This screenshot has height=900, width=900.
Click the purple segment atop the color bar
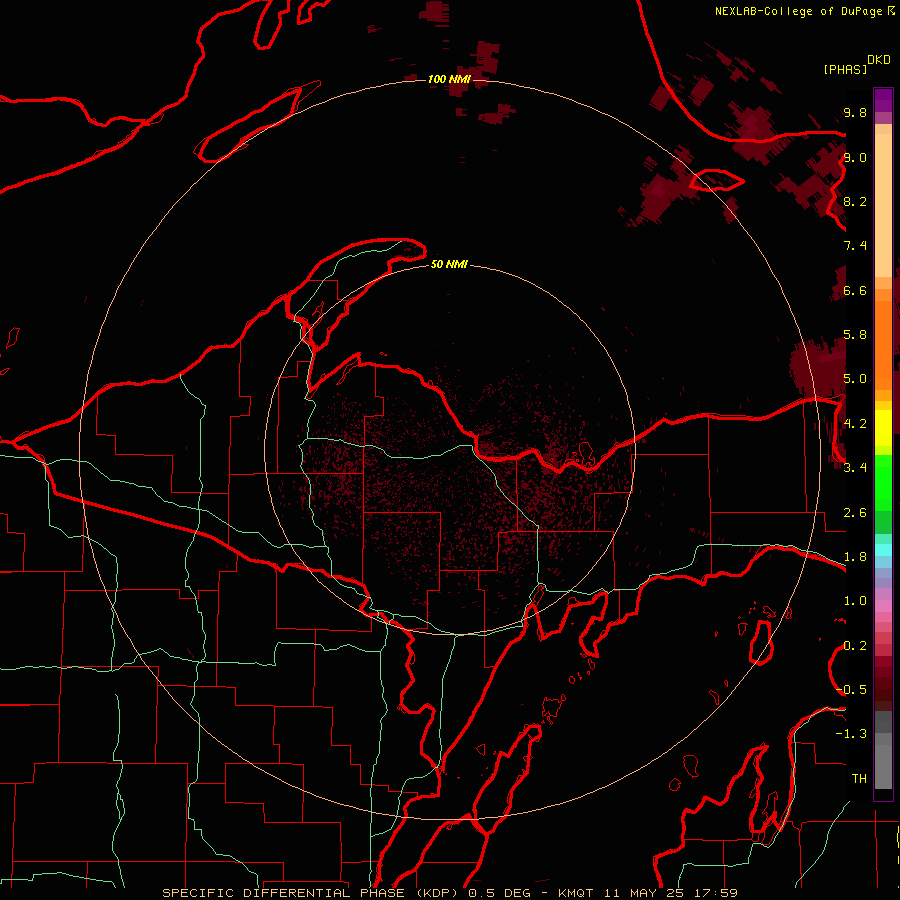(x=883, y=100)
